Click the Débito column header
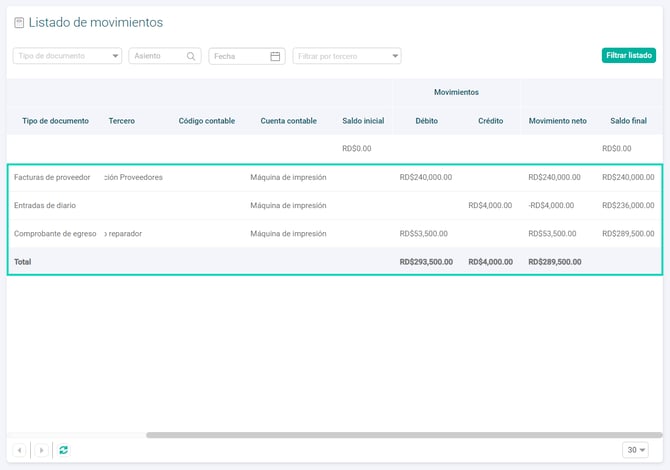The width and height of the screenshot is (670, 470). click(x=426, y=121)
